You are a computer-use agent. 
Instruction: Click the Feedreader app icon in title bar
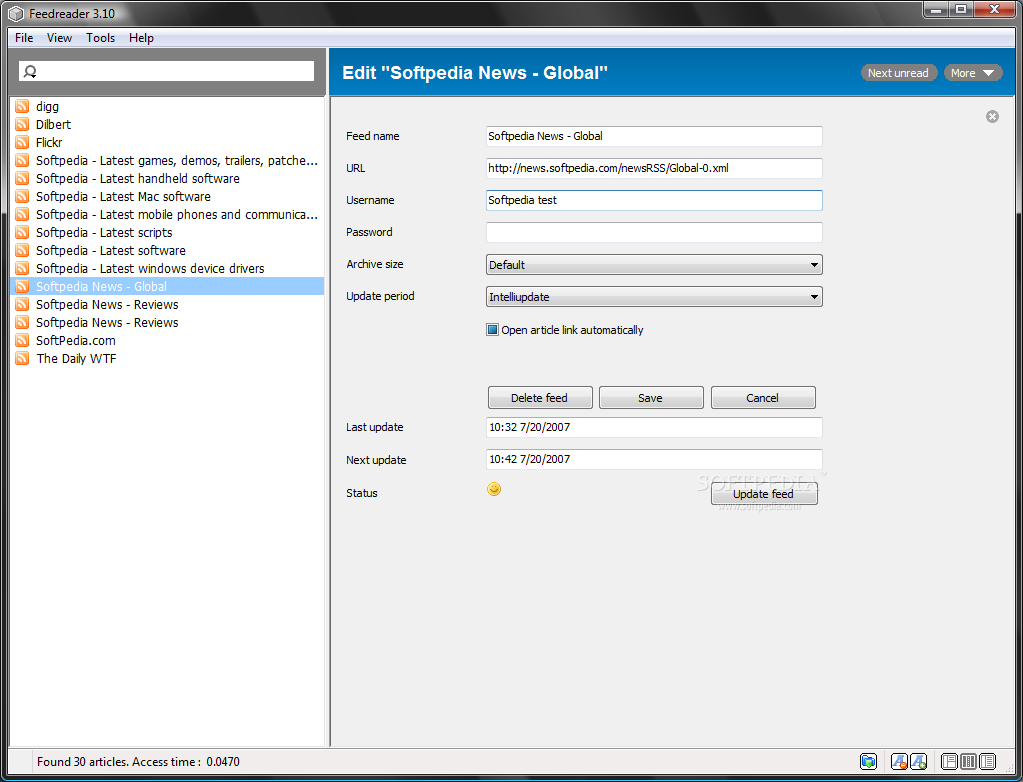pos(16,14)
